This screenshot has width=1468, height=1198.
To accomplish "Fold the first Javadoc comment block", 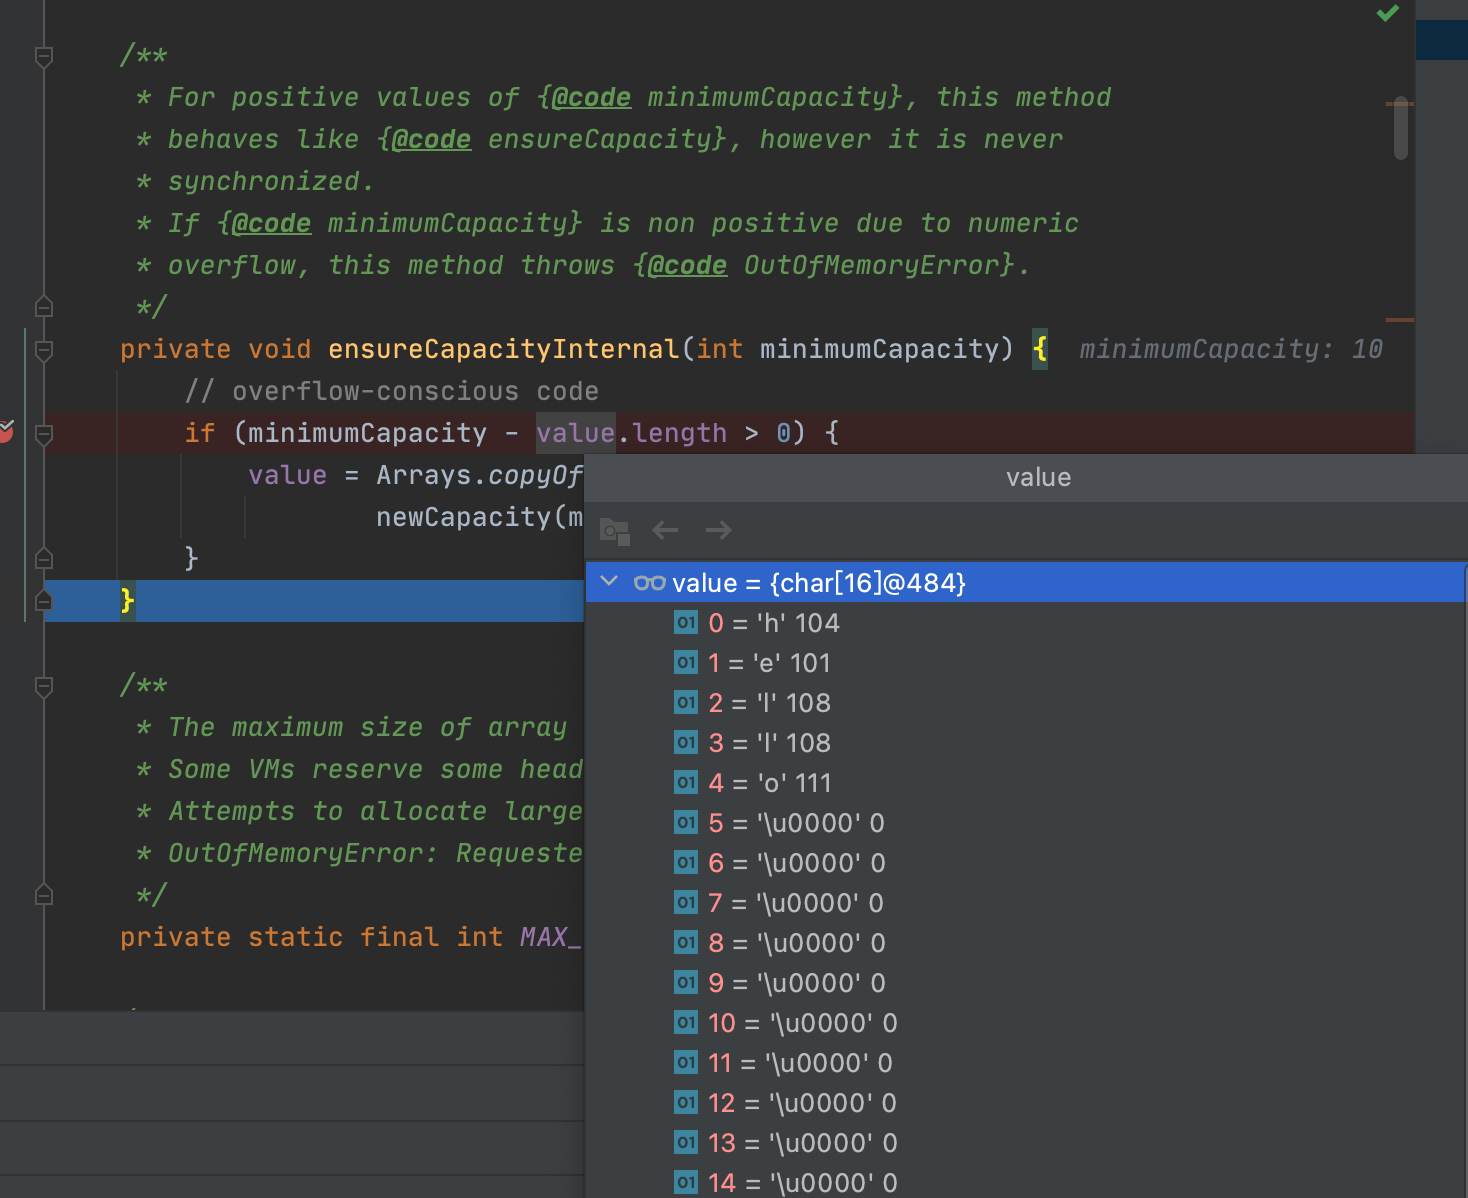I will [44, 57].
